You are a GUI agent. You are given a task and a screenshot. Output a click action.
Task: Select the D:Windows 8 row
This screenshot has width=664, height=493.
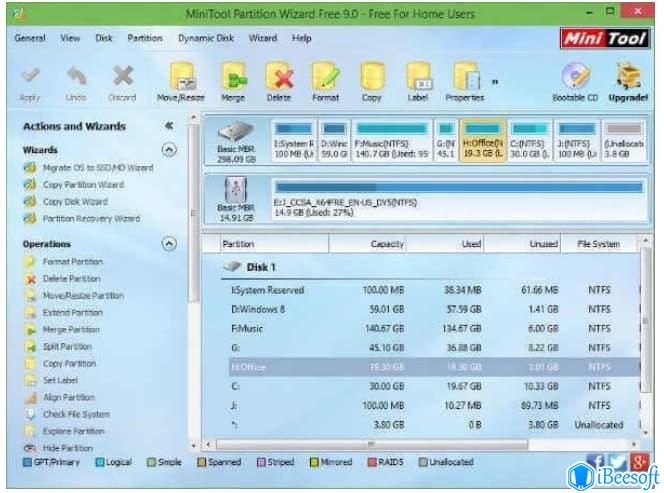point(434,310)
